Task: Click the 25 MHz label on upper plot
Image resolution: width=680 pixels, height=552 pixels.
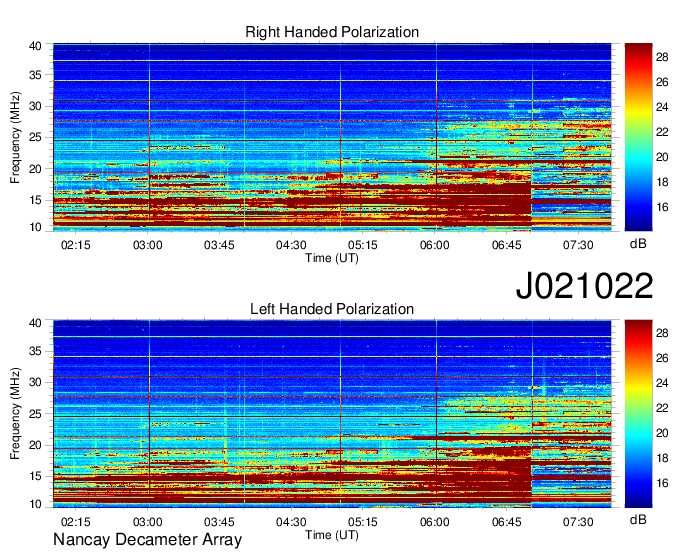Action: pyautogui.click(x=35, y=137)
